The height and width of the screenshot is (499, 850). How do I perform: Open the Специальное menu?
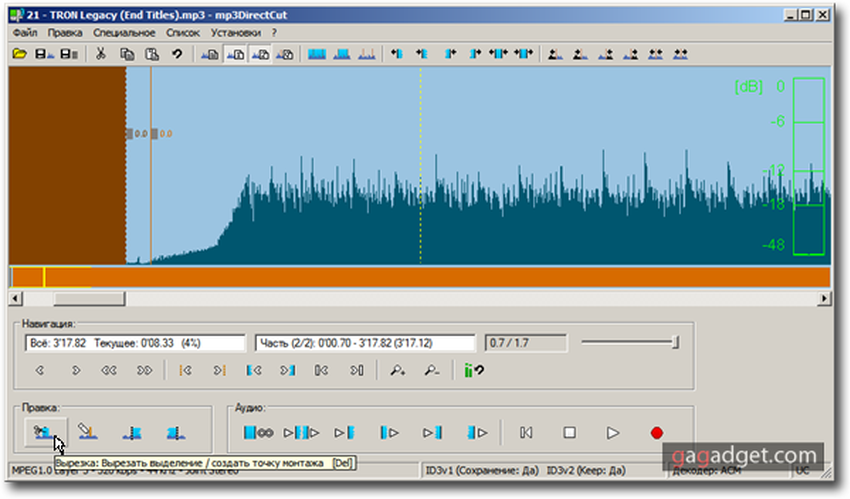(124, 32)
